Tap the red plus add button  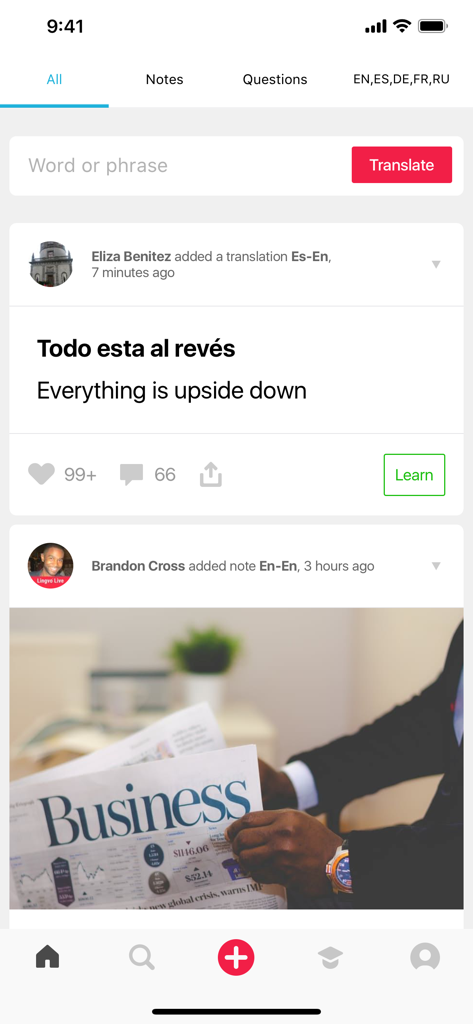click(x=236, y=957)
